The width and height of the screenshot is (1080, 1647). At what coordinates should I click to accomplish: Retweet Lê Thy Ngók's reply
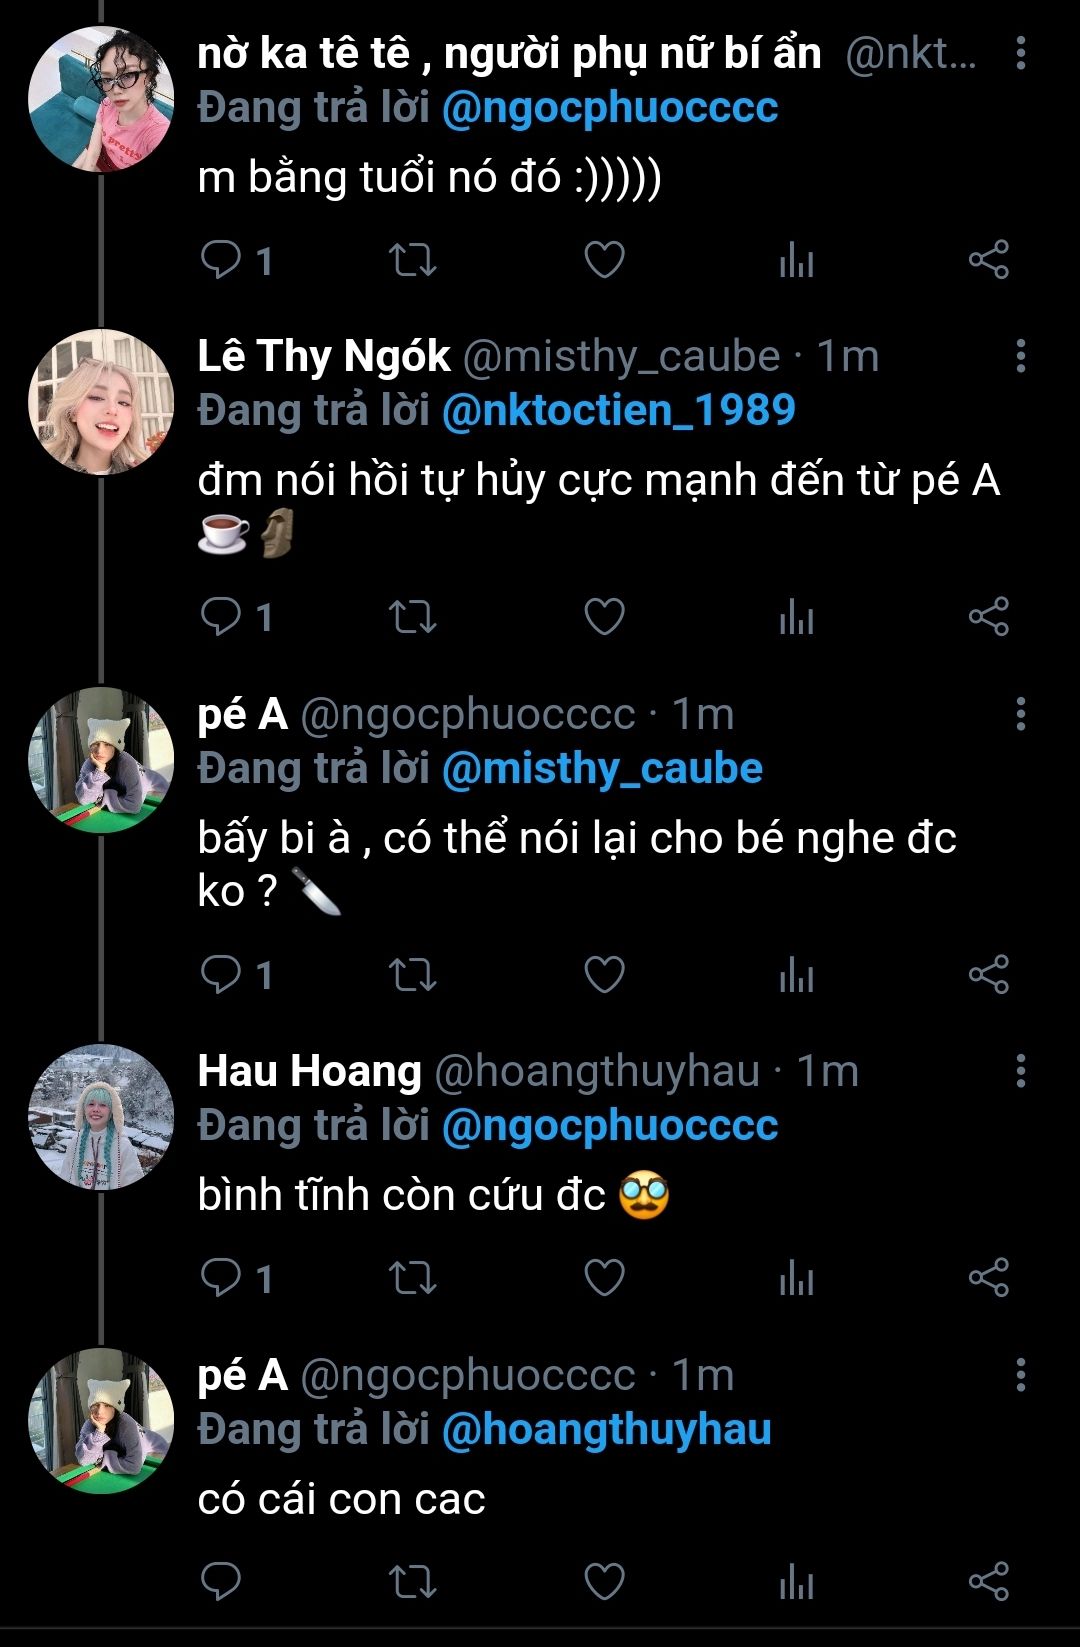coord(412,617)
